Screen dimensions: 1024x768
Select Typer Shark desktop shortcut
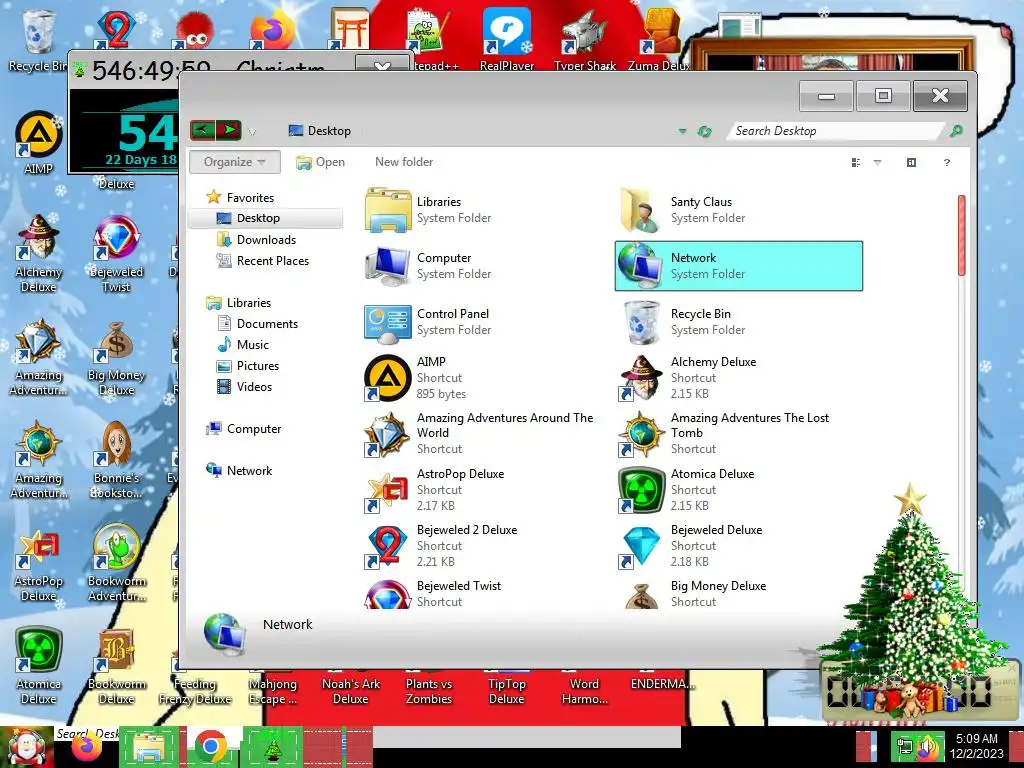coord(584,39)
